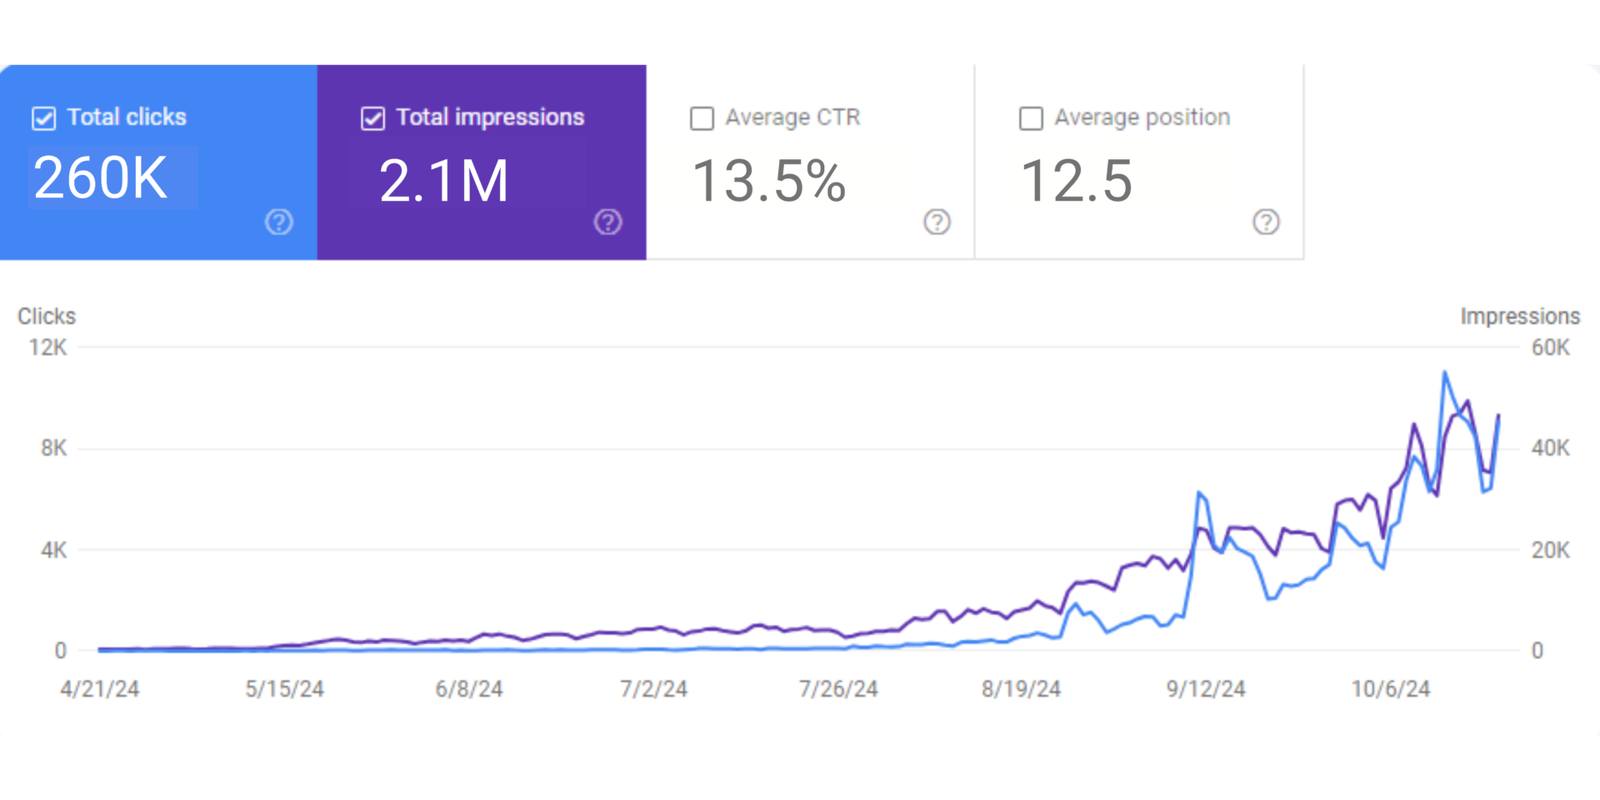Click the 9/12/24 date label
The height and width of the screenshot is (800, 1600).
click(x=1206, y=689)
